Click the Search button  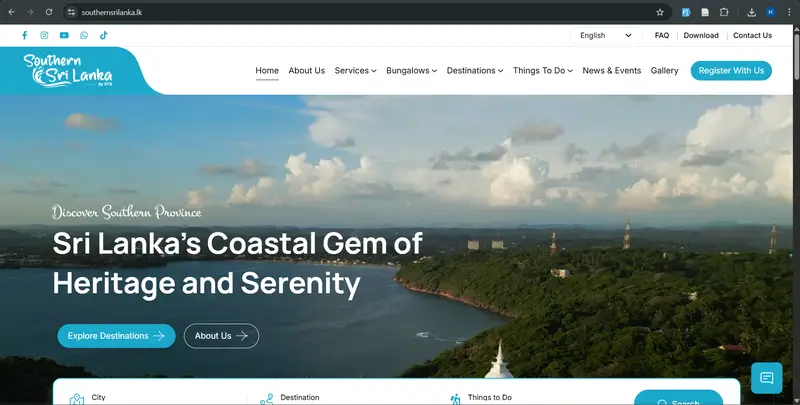[678, 398]
